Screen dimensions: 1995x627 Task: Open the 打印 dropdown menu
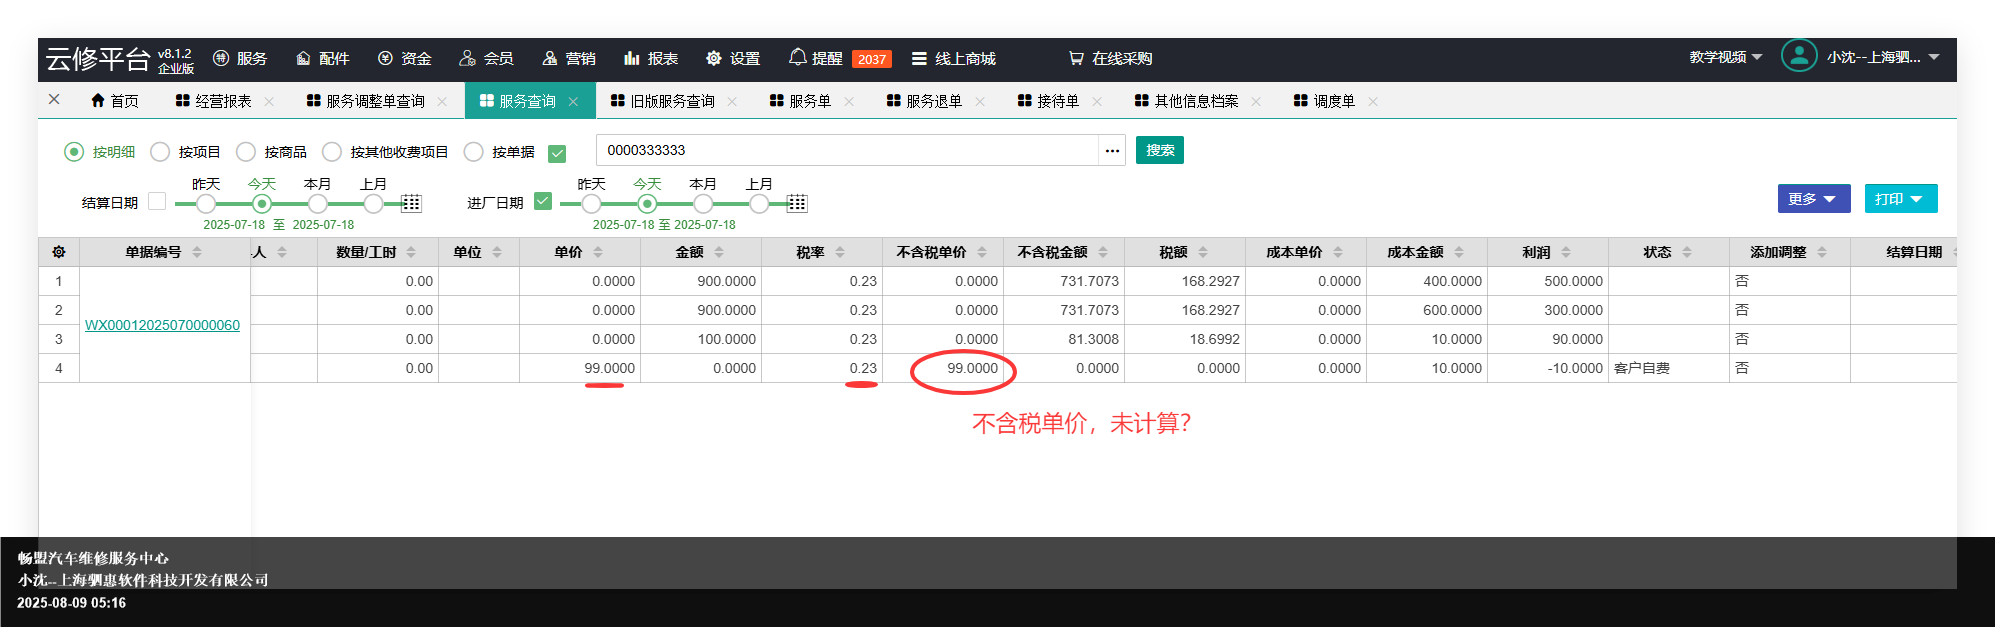click(1900, 199)
